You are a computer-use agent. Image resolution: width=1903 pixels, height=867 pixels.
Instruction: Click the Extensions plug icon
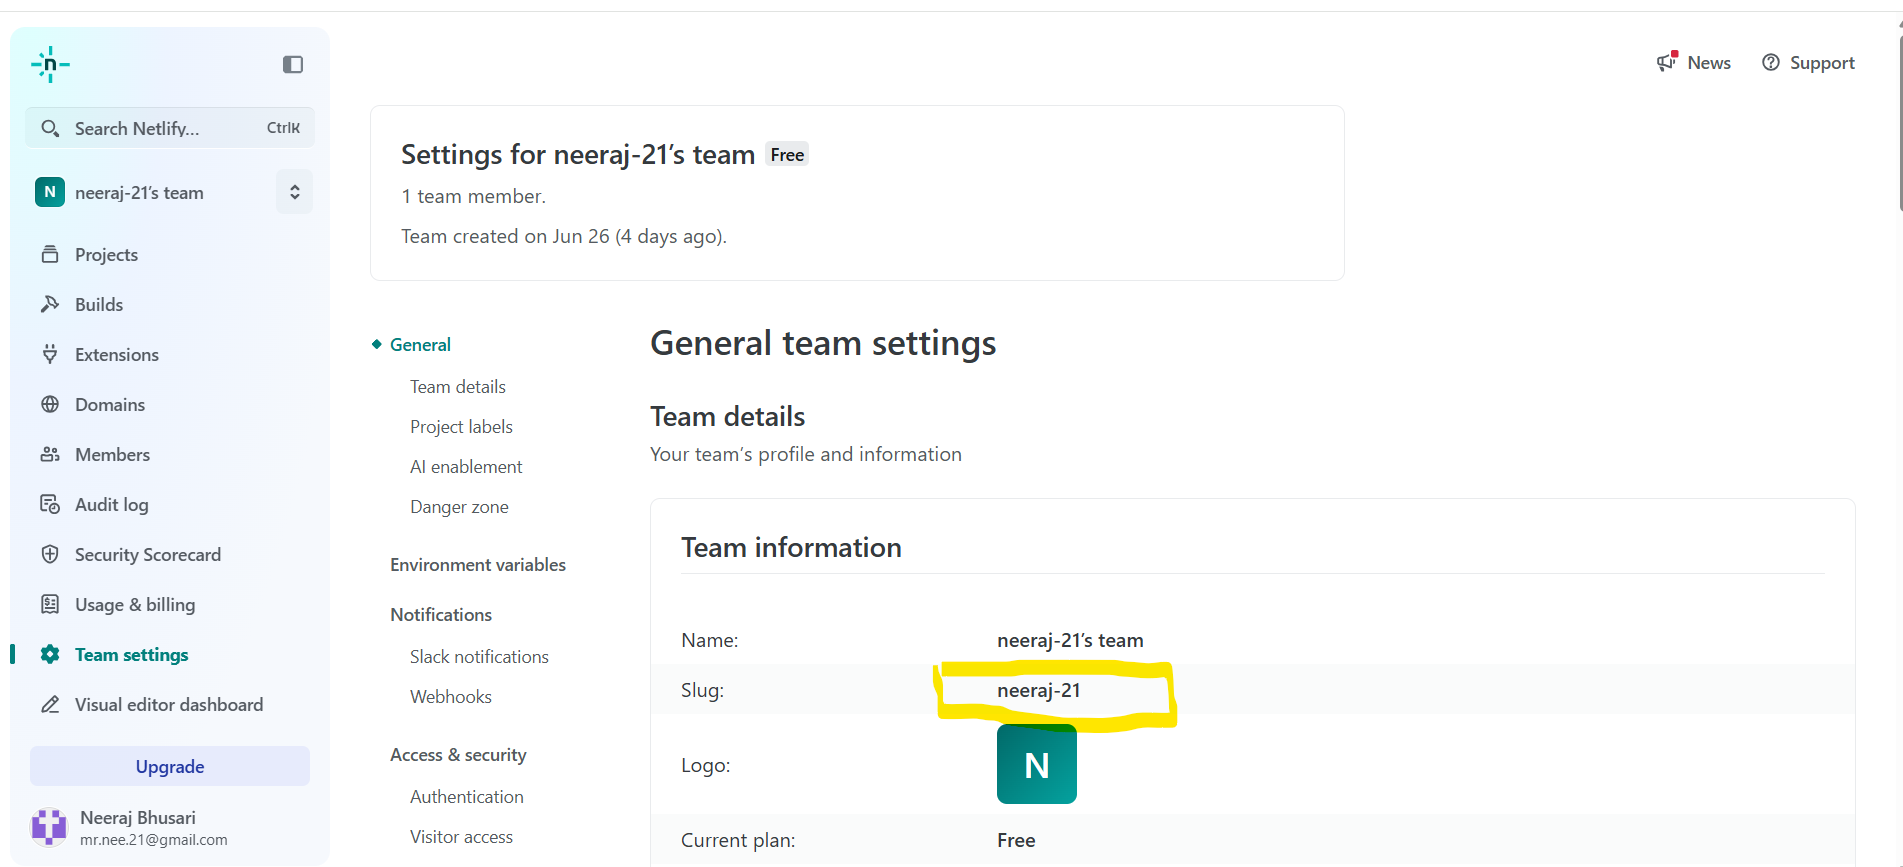point(50,354)
